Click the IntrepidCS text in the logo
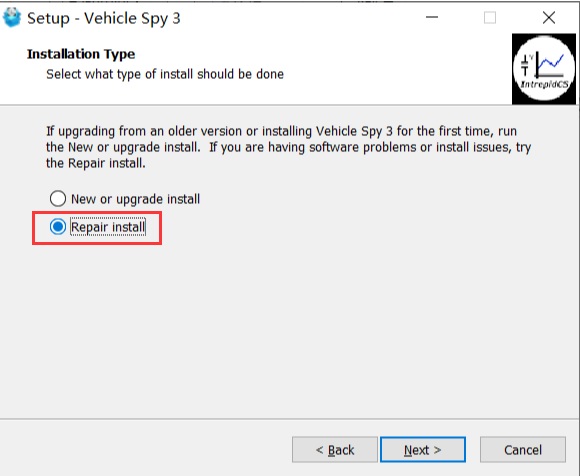This screenshot has width=580, height=476. click(544, 84)
